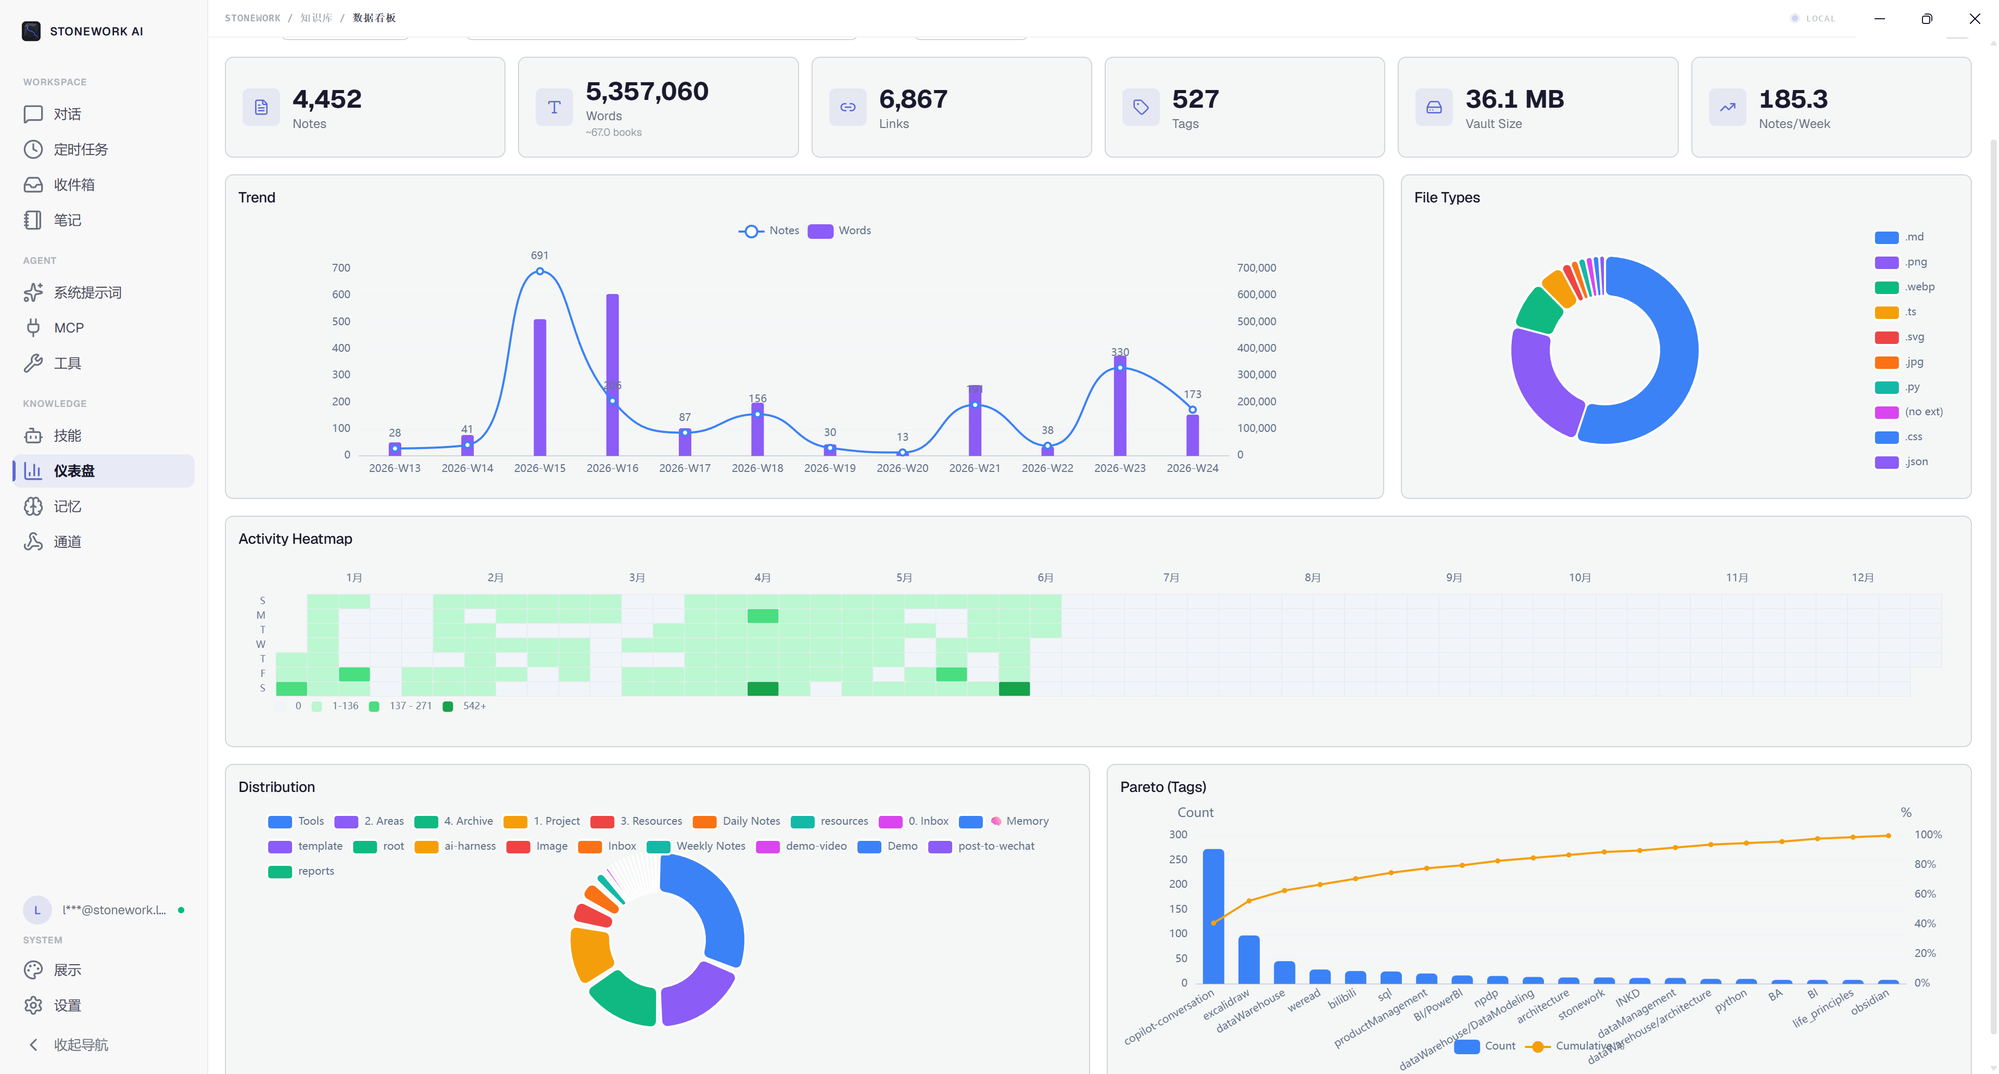Open the 技能 skills icon
Viewport: 1999px width, 1074px height.
pos(33,436)
